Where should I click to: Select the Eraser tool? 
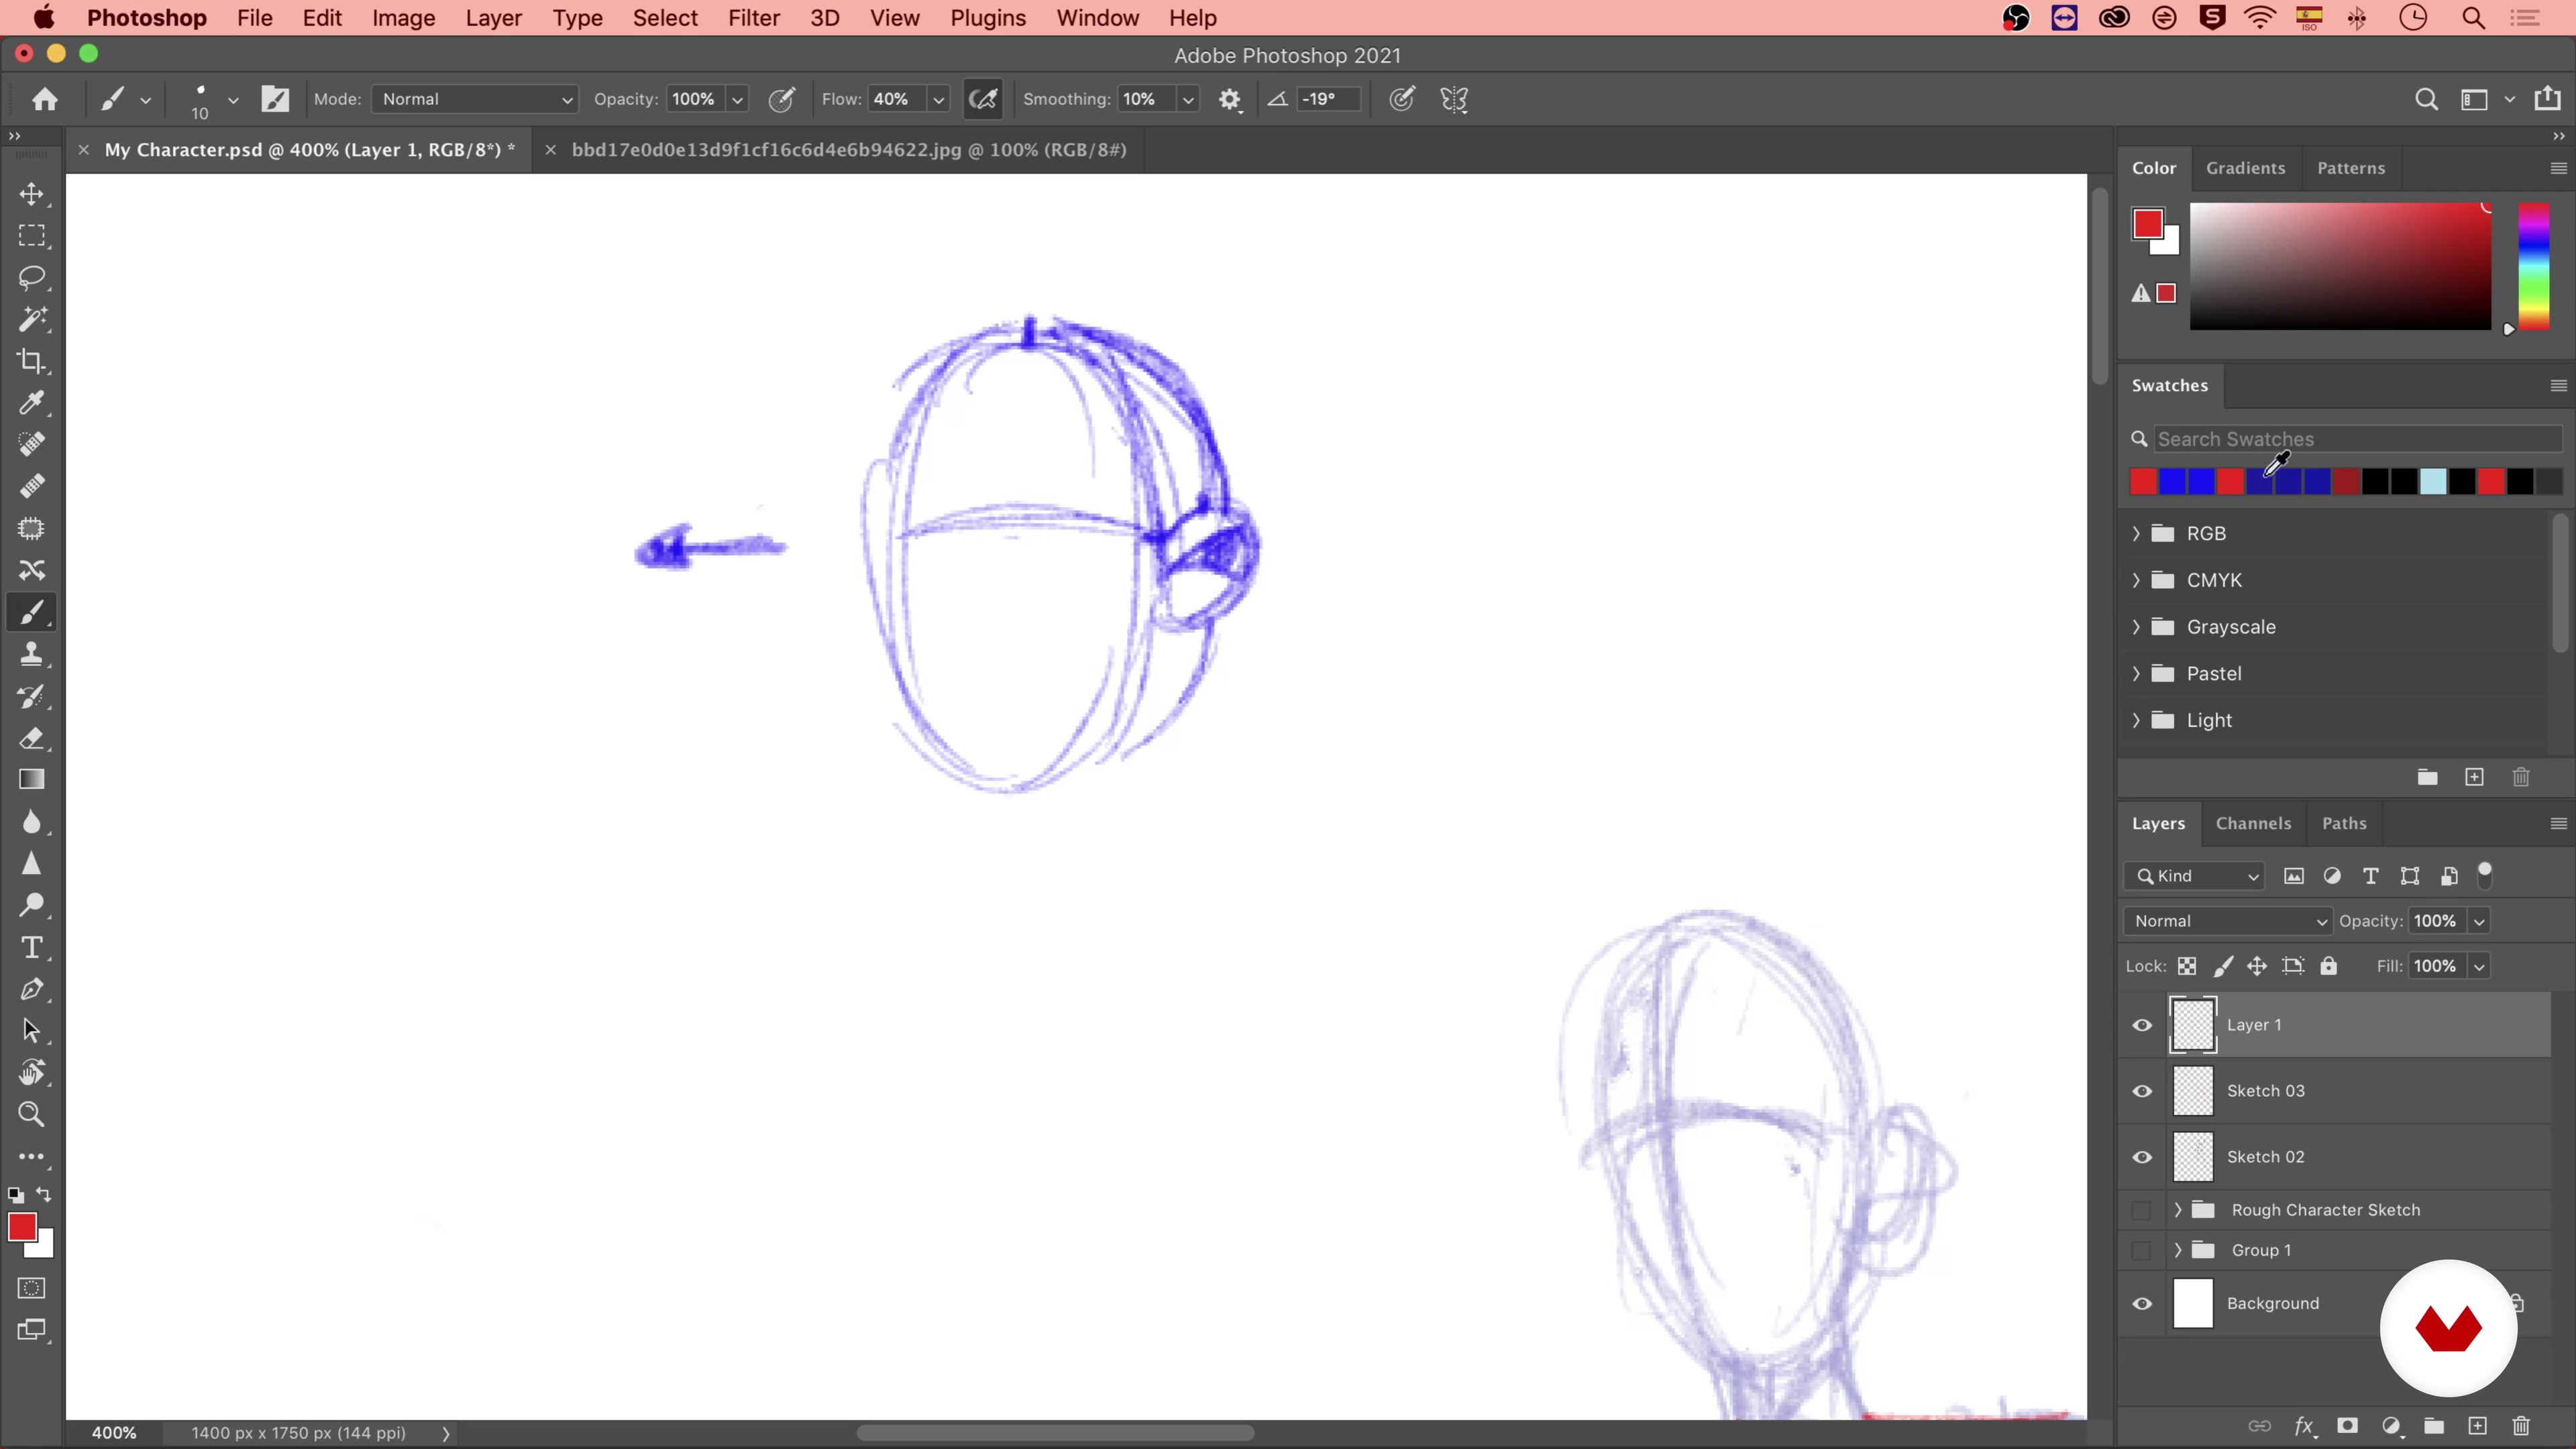(x=32, y=738)
